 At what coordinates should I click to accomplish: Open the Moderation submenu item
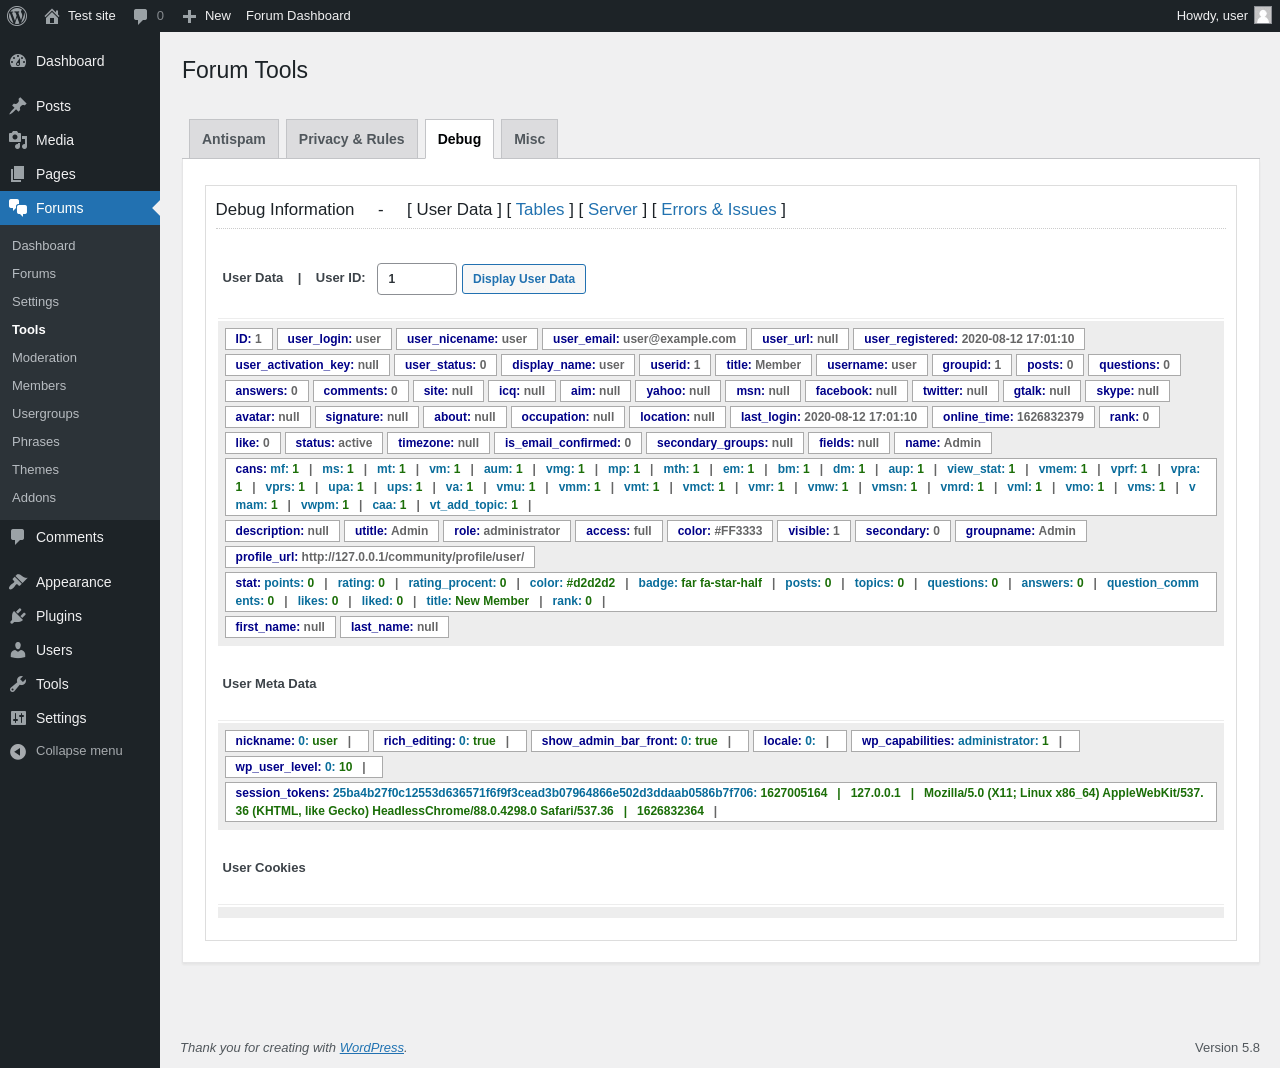tap(44, 357)
